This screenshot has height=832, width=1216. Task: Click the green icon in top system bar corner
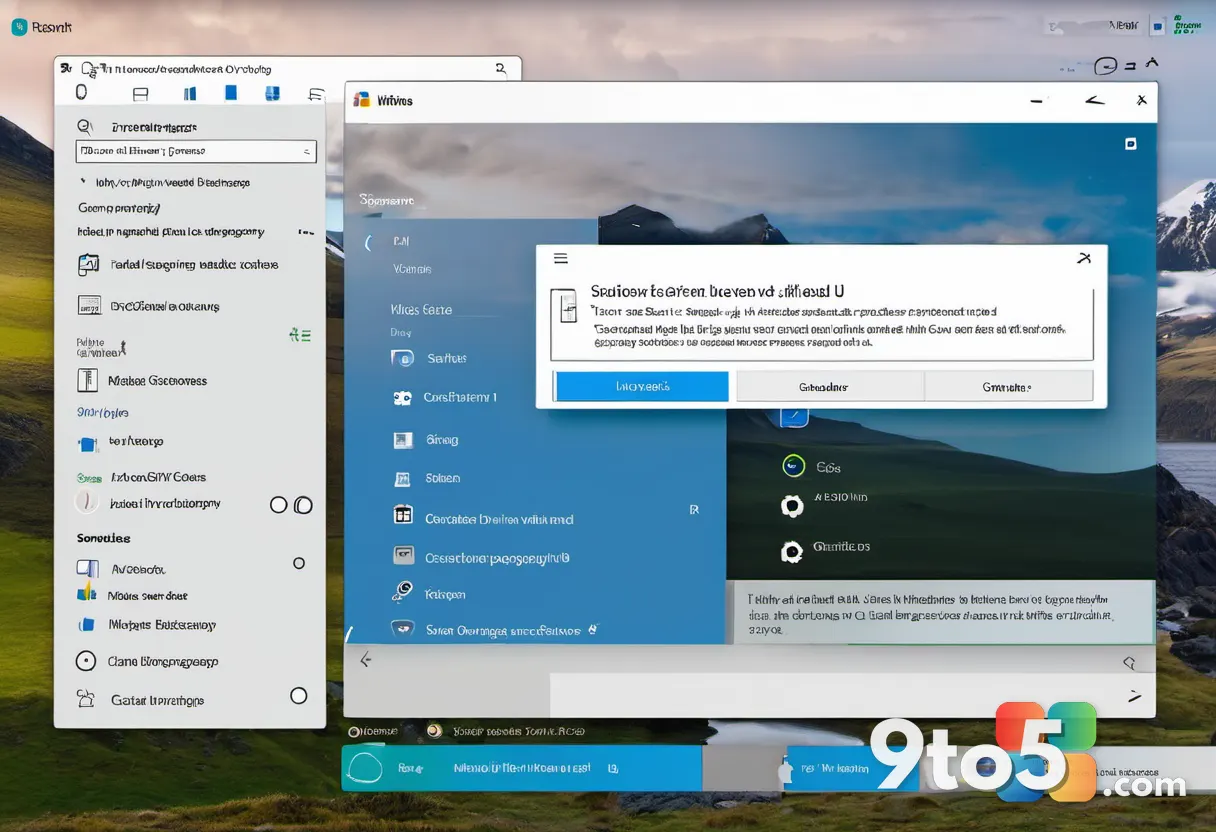(x=1187, y=24)
